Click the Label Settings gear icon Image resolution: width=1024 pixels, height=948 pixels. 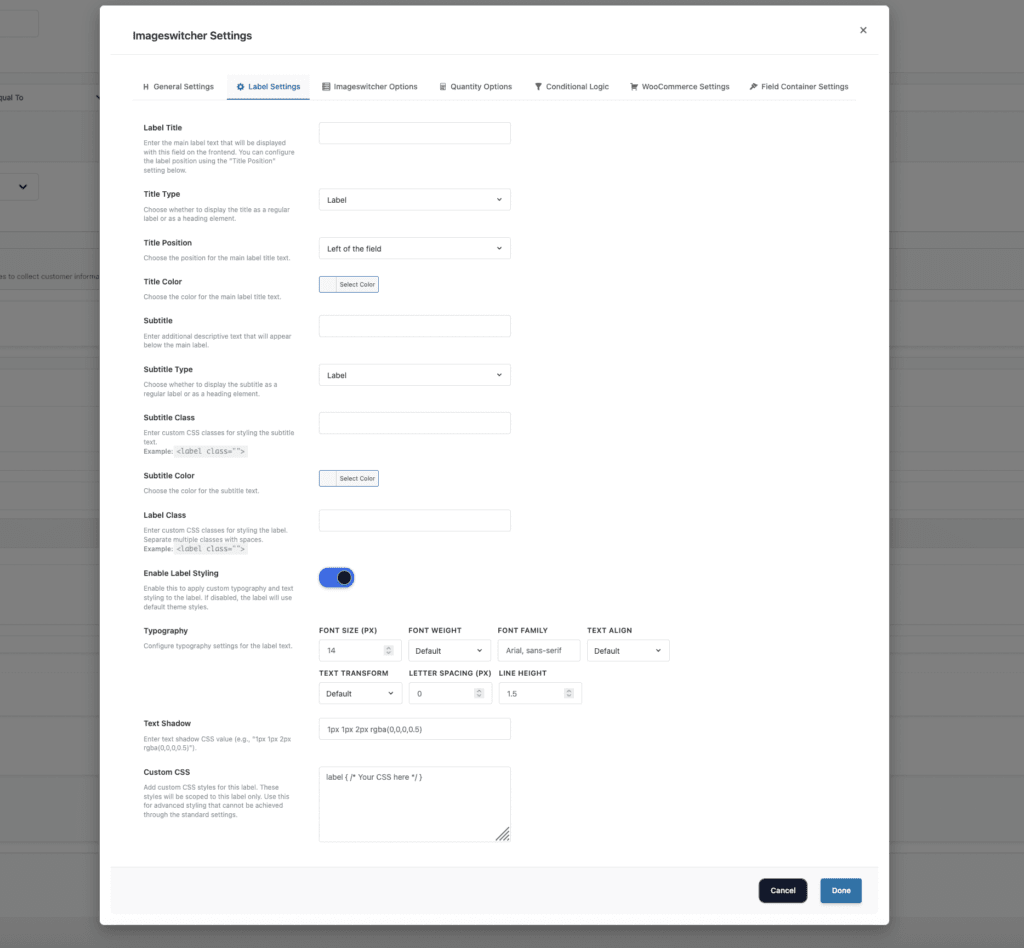coord(240,86)
